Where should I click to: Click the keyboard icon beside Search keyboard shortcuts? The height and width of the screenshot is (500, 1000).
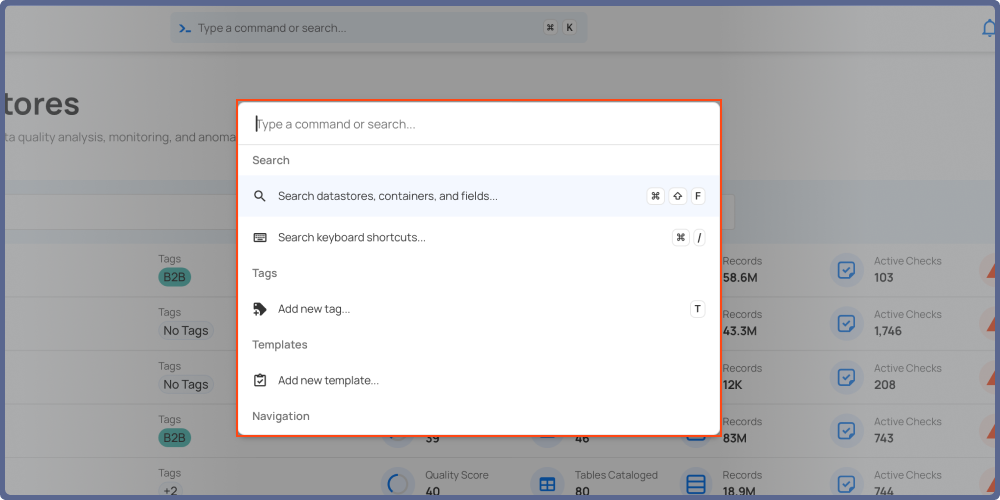click(x=260, y=237)
